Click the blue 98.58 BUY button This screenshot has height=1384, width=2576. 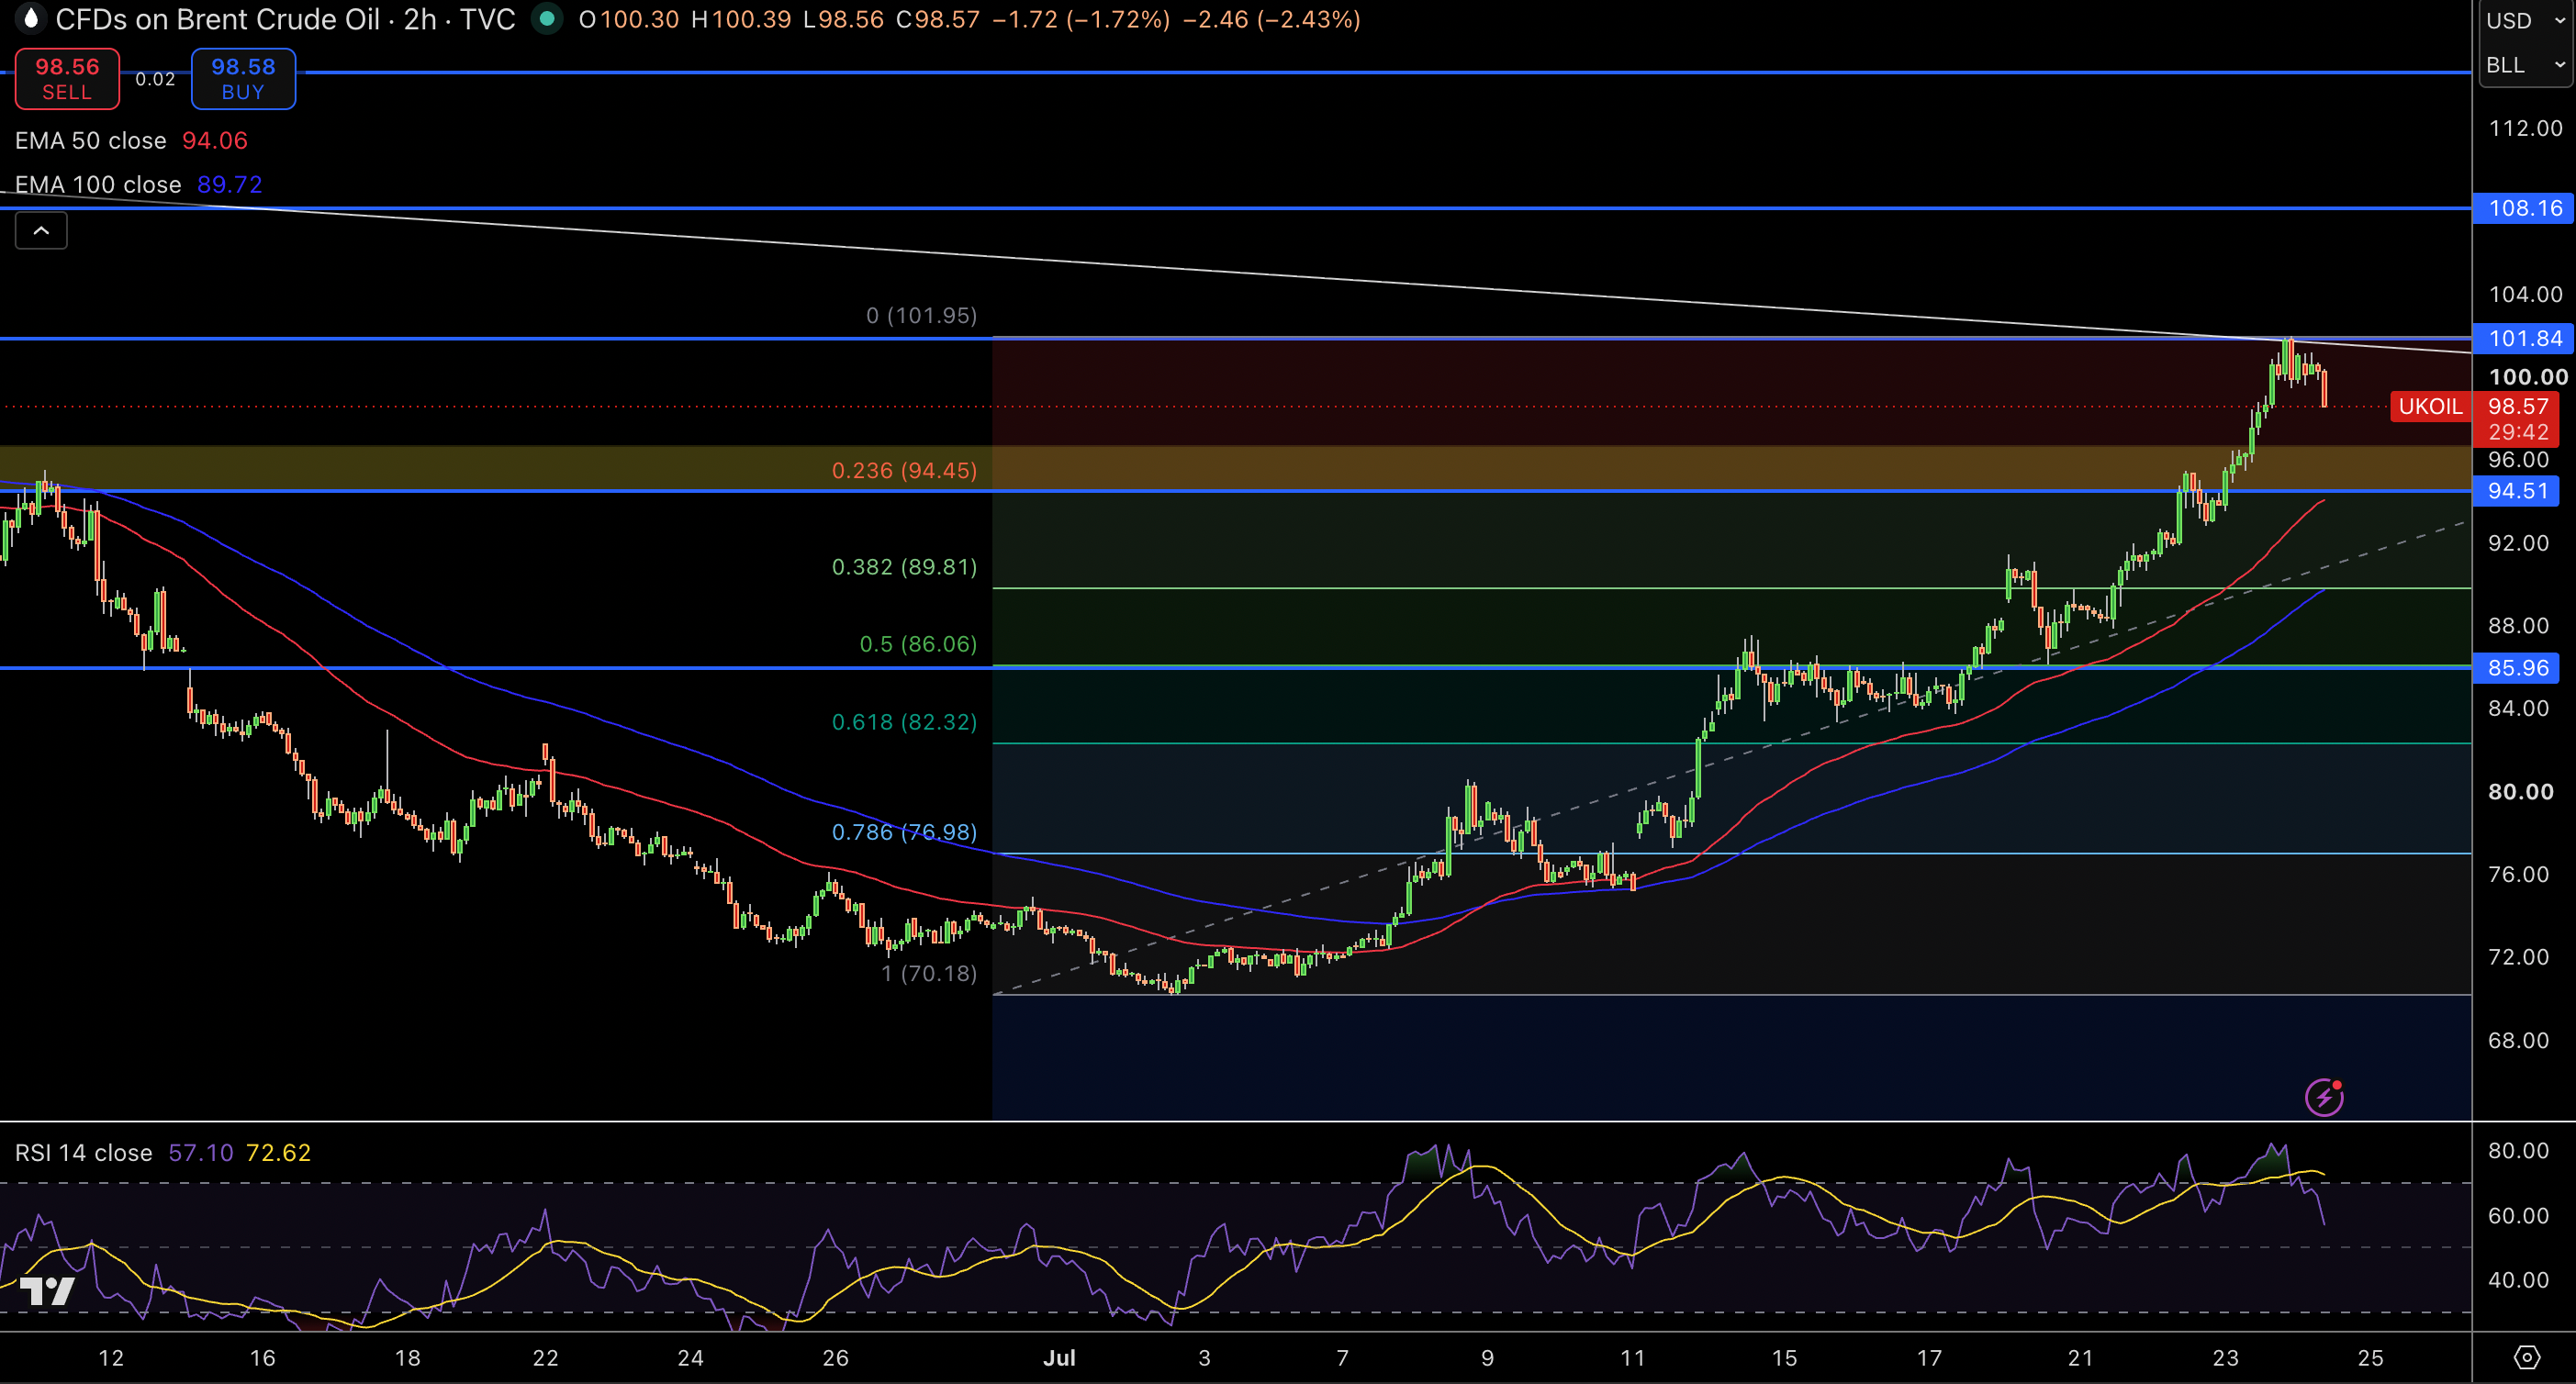coord(243,79)
